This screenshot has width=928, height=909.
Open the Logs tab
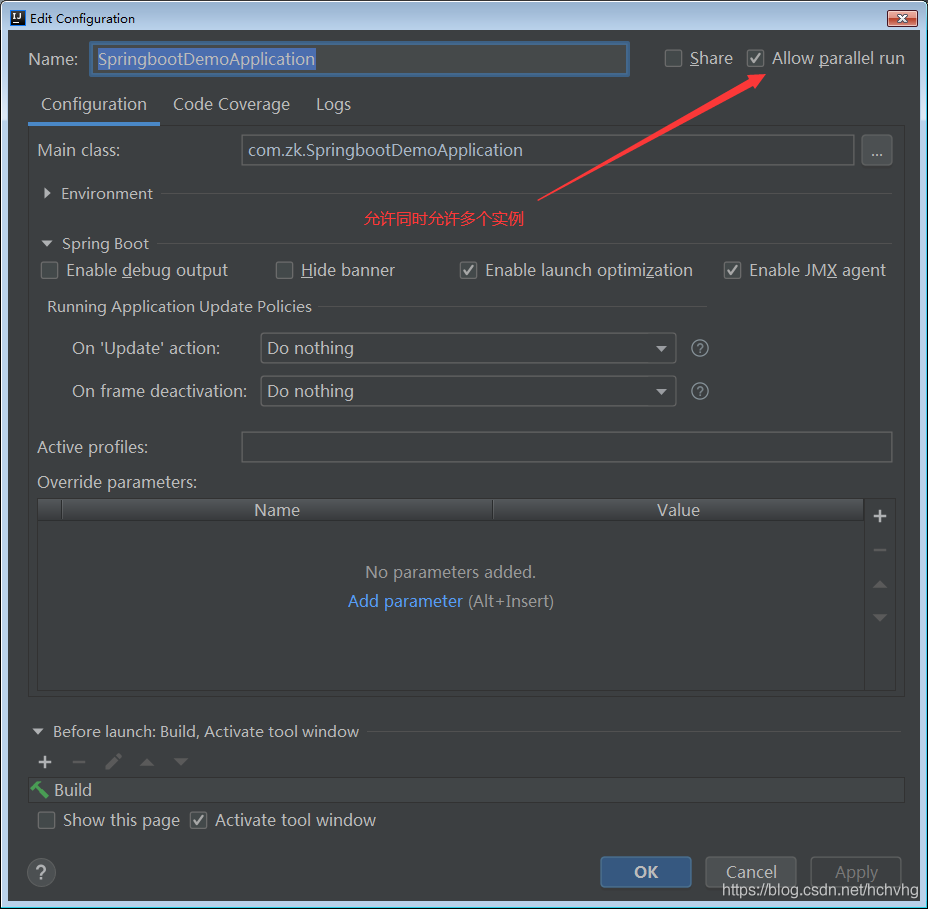coord(333,104)
